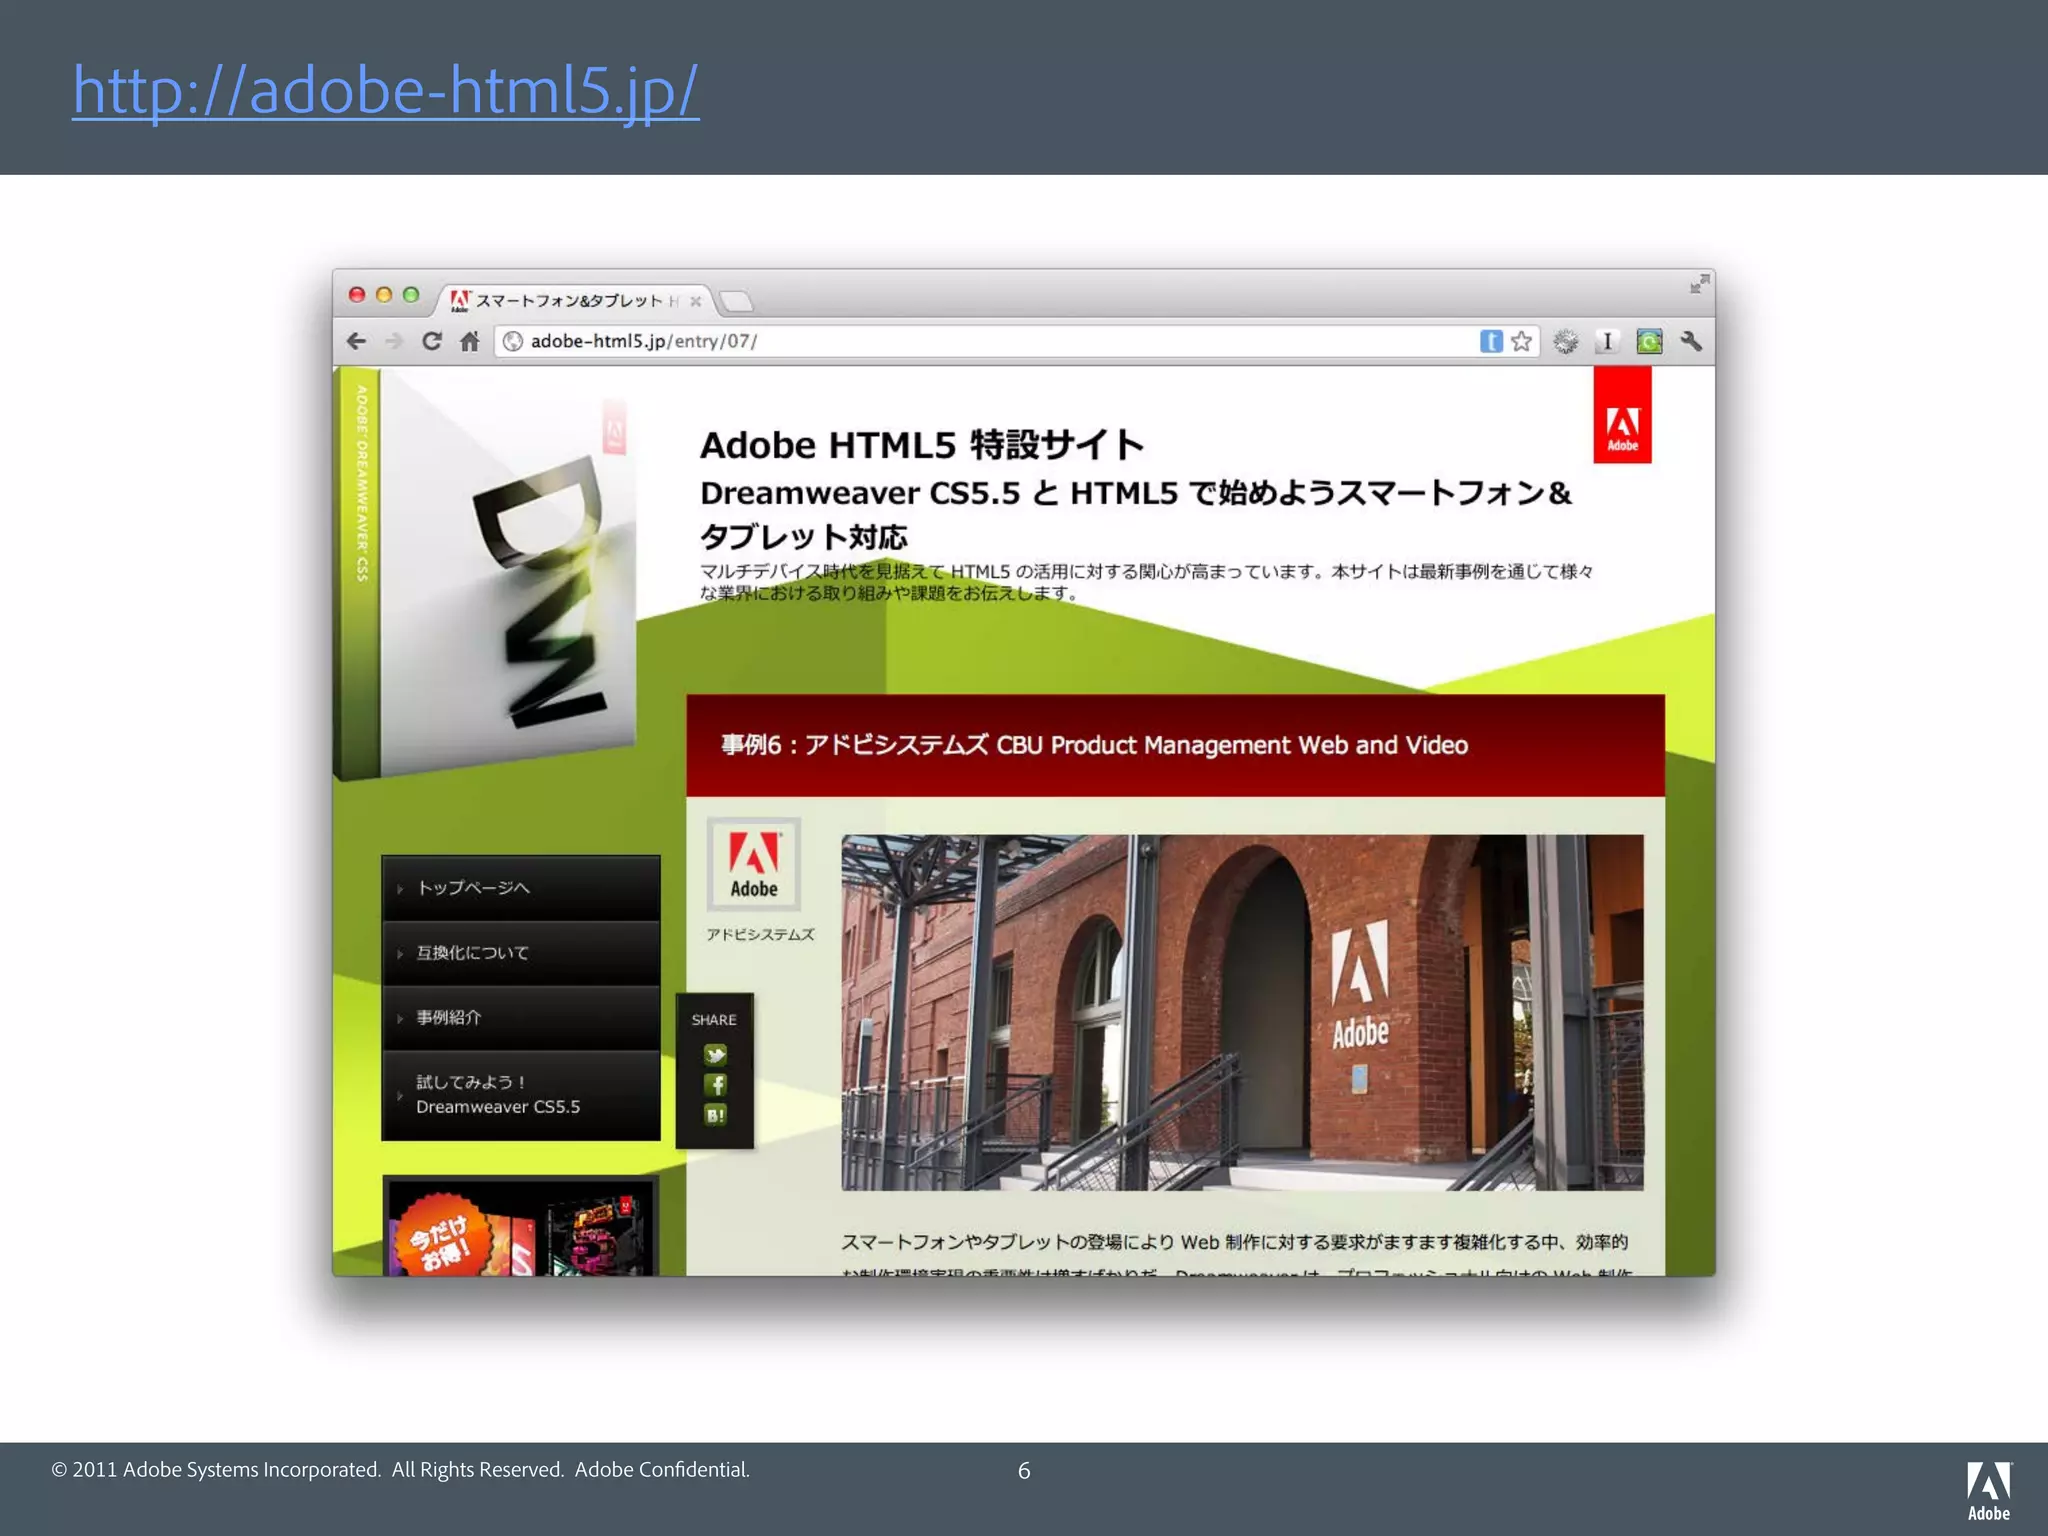
Task: Go to browser home page icon
Action: coord(469,341)
